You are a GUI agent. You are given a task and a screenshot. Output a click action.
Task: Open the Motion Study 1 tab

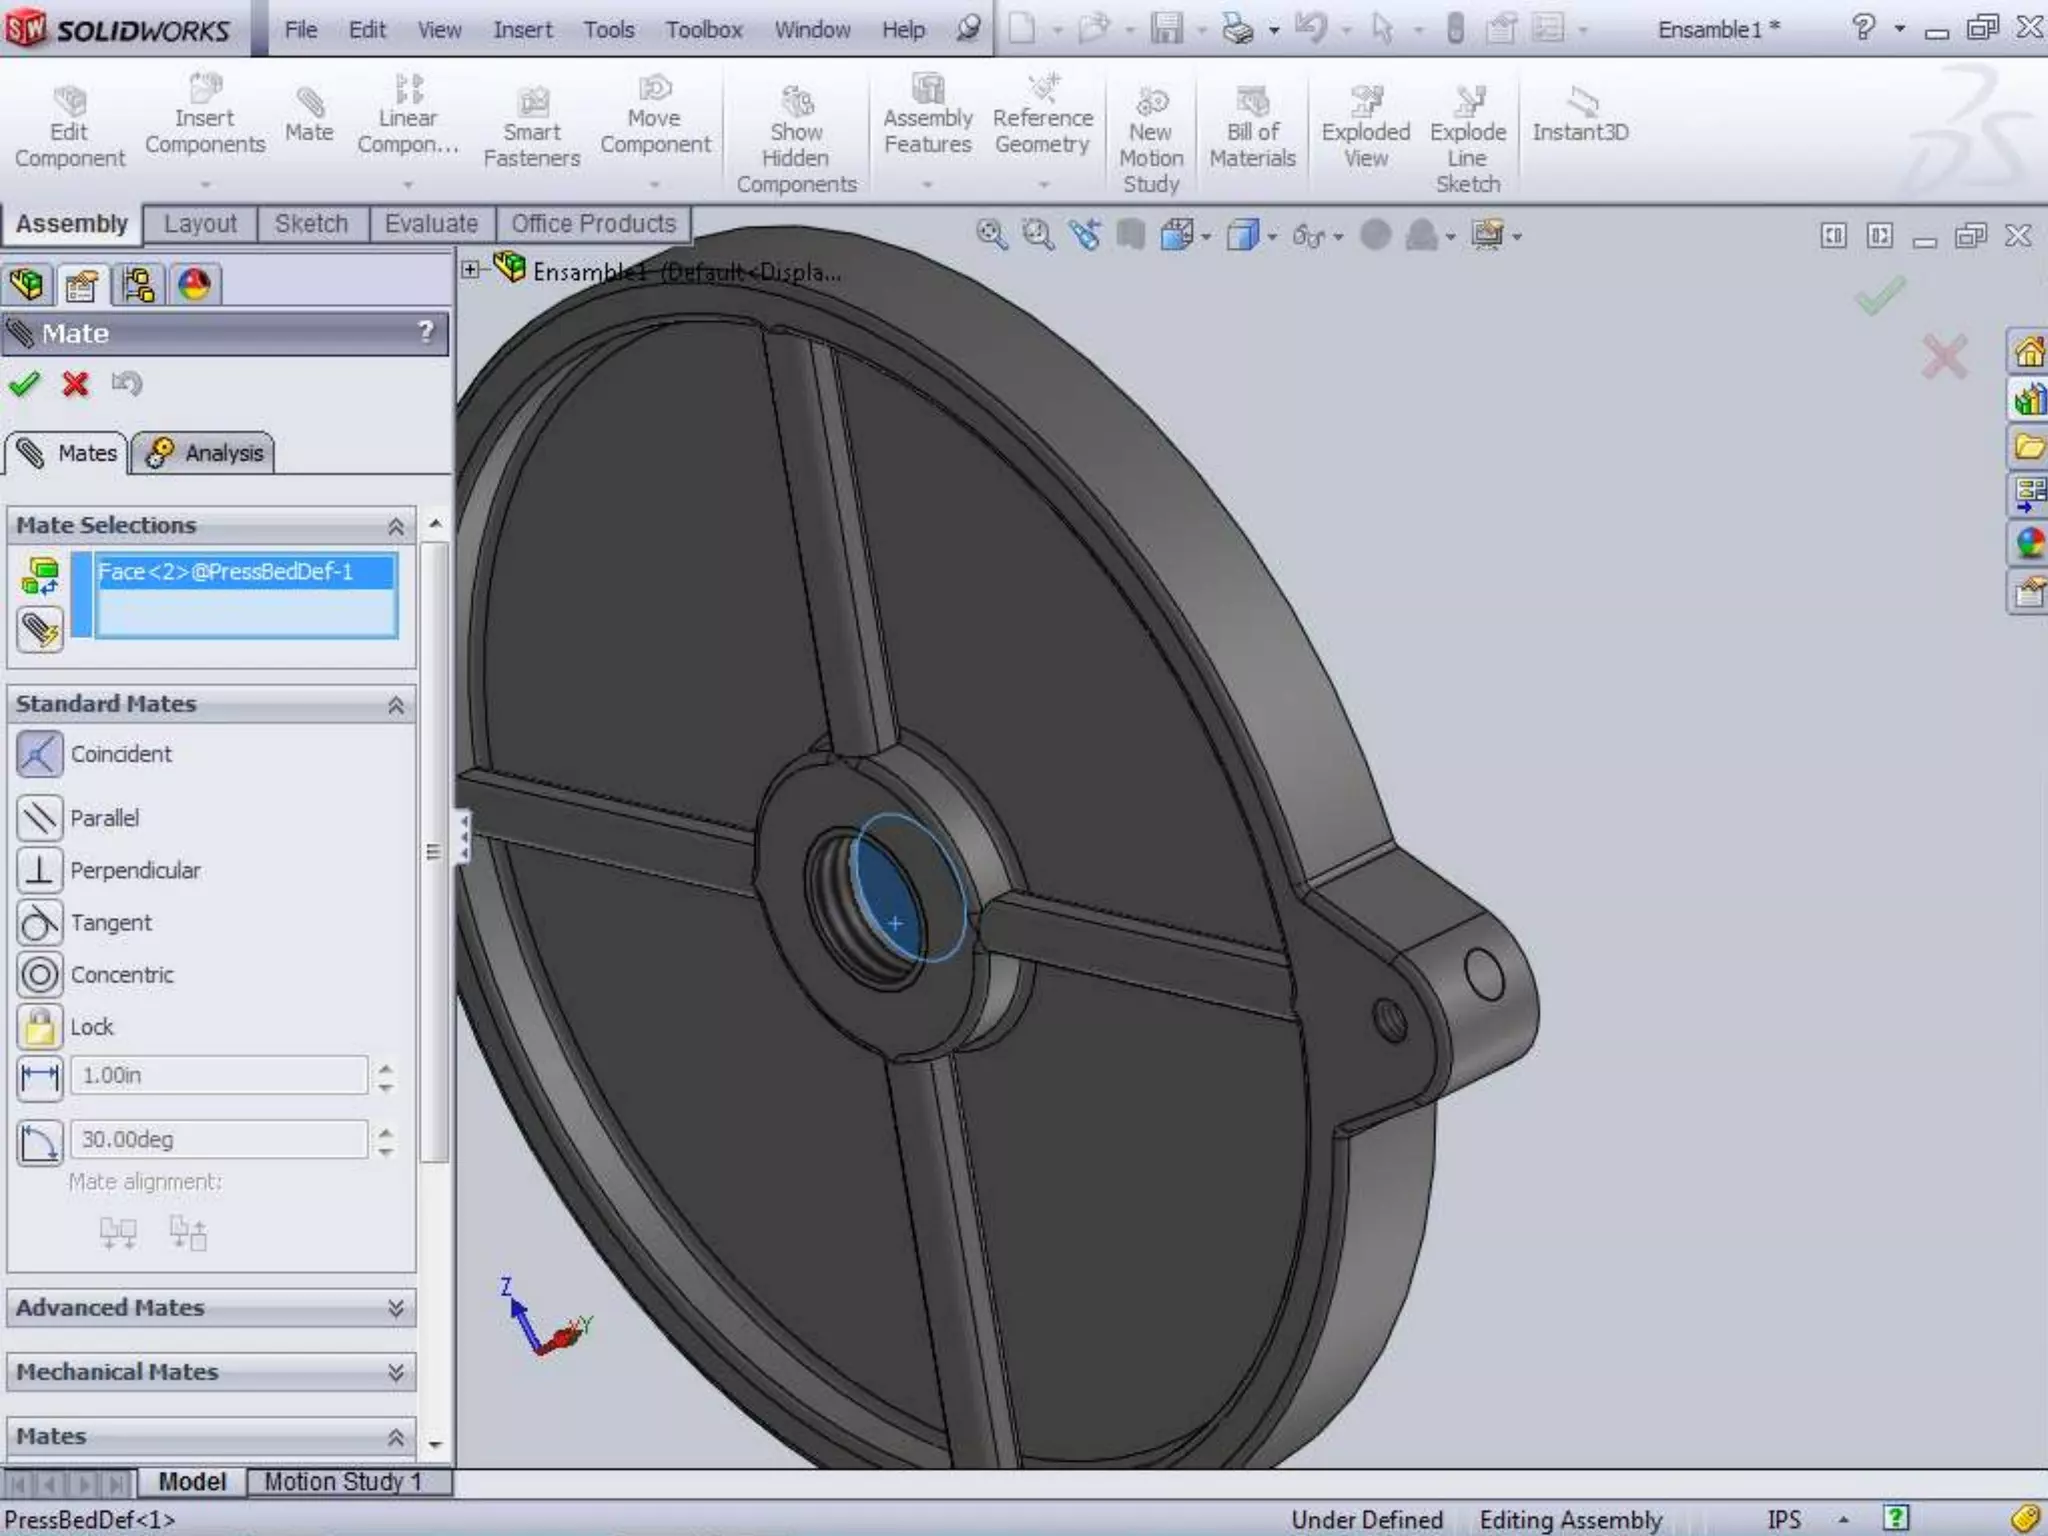[343, 1481]
